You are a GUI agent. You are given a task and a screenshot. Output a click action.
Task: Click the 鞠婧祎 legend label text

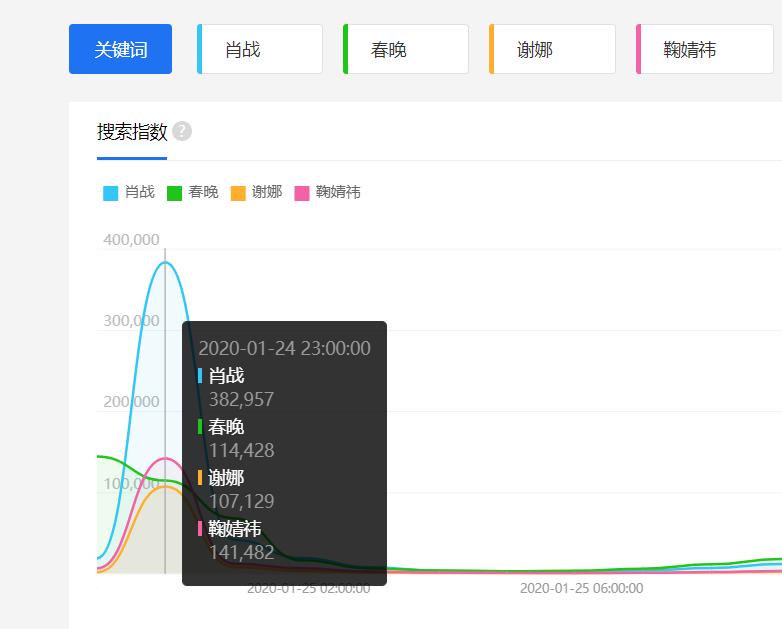[x=338, y=192]
